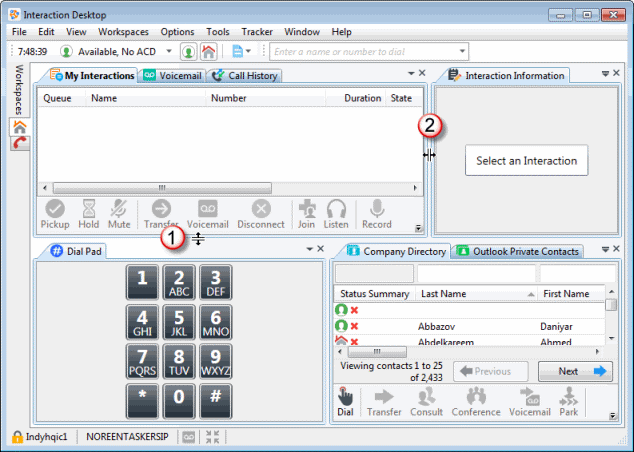Screen dimensions: 634x452
Task: Click the Pickup call button
Action: tap(55, 213)
